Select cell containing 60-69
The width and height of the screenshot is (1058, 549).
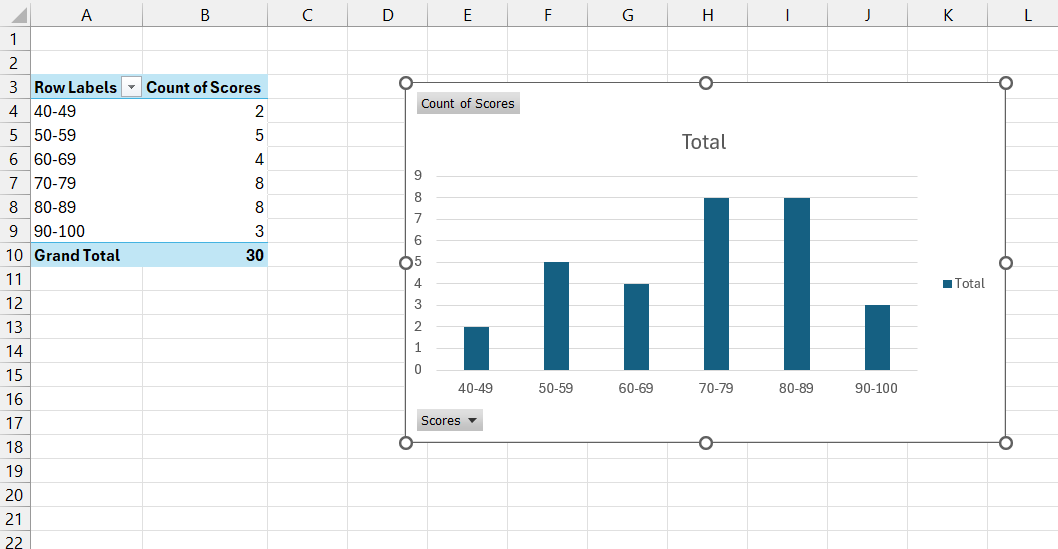(86, 159)
